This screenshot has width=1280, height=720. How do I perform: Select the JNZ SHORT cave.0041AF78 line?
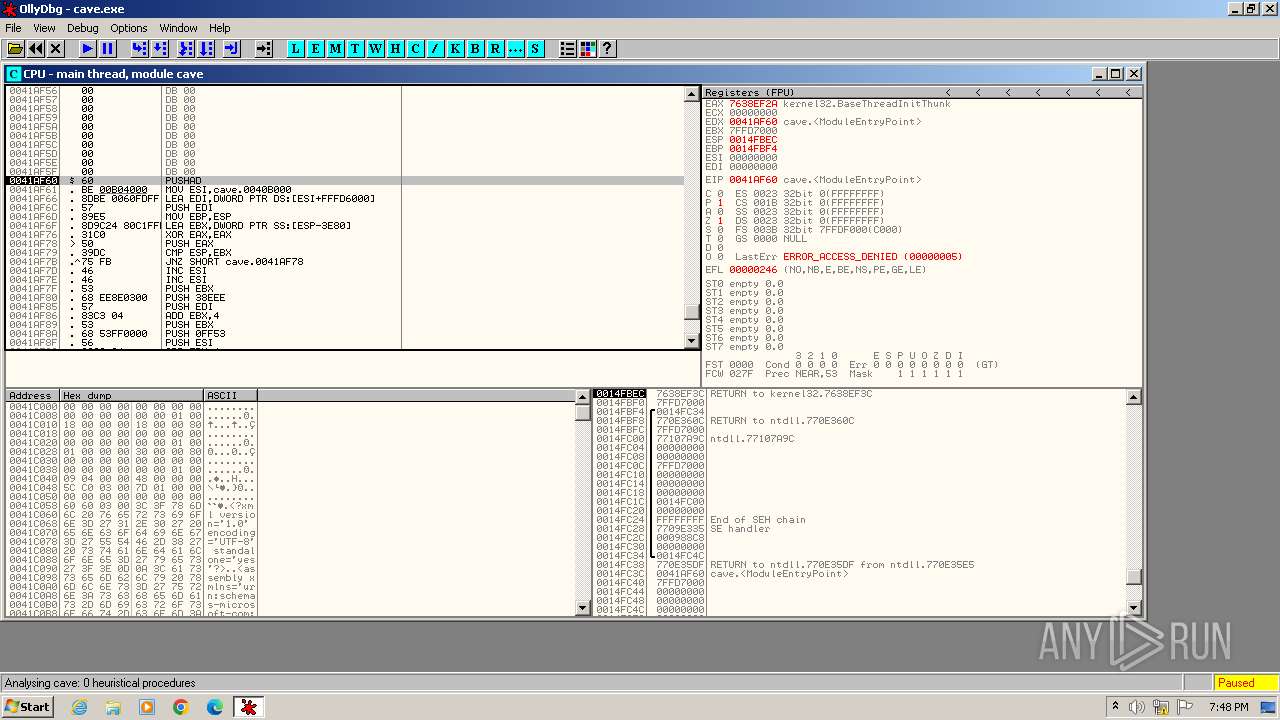pos(345,261)
